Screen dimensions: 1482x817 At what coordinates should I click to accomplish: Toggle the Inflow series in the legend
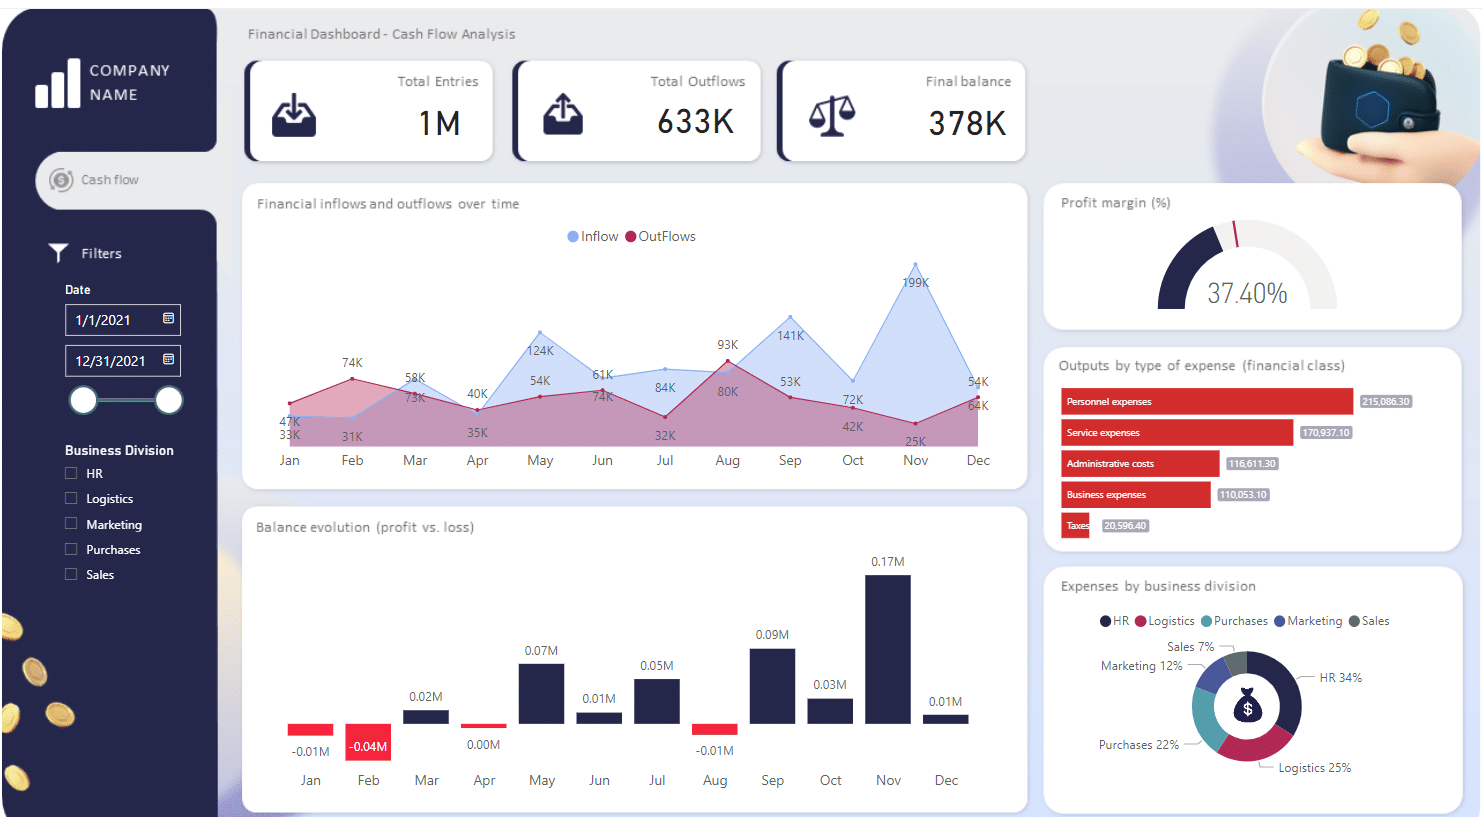(592, 236)
